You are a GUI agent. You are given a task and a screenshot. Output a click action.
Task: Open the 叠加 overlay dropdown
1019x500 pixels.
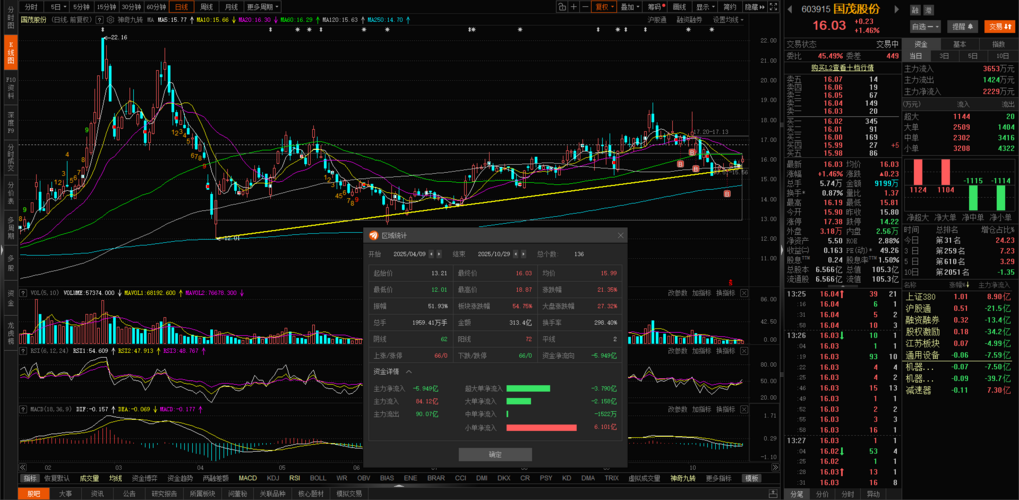(630, 7)
